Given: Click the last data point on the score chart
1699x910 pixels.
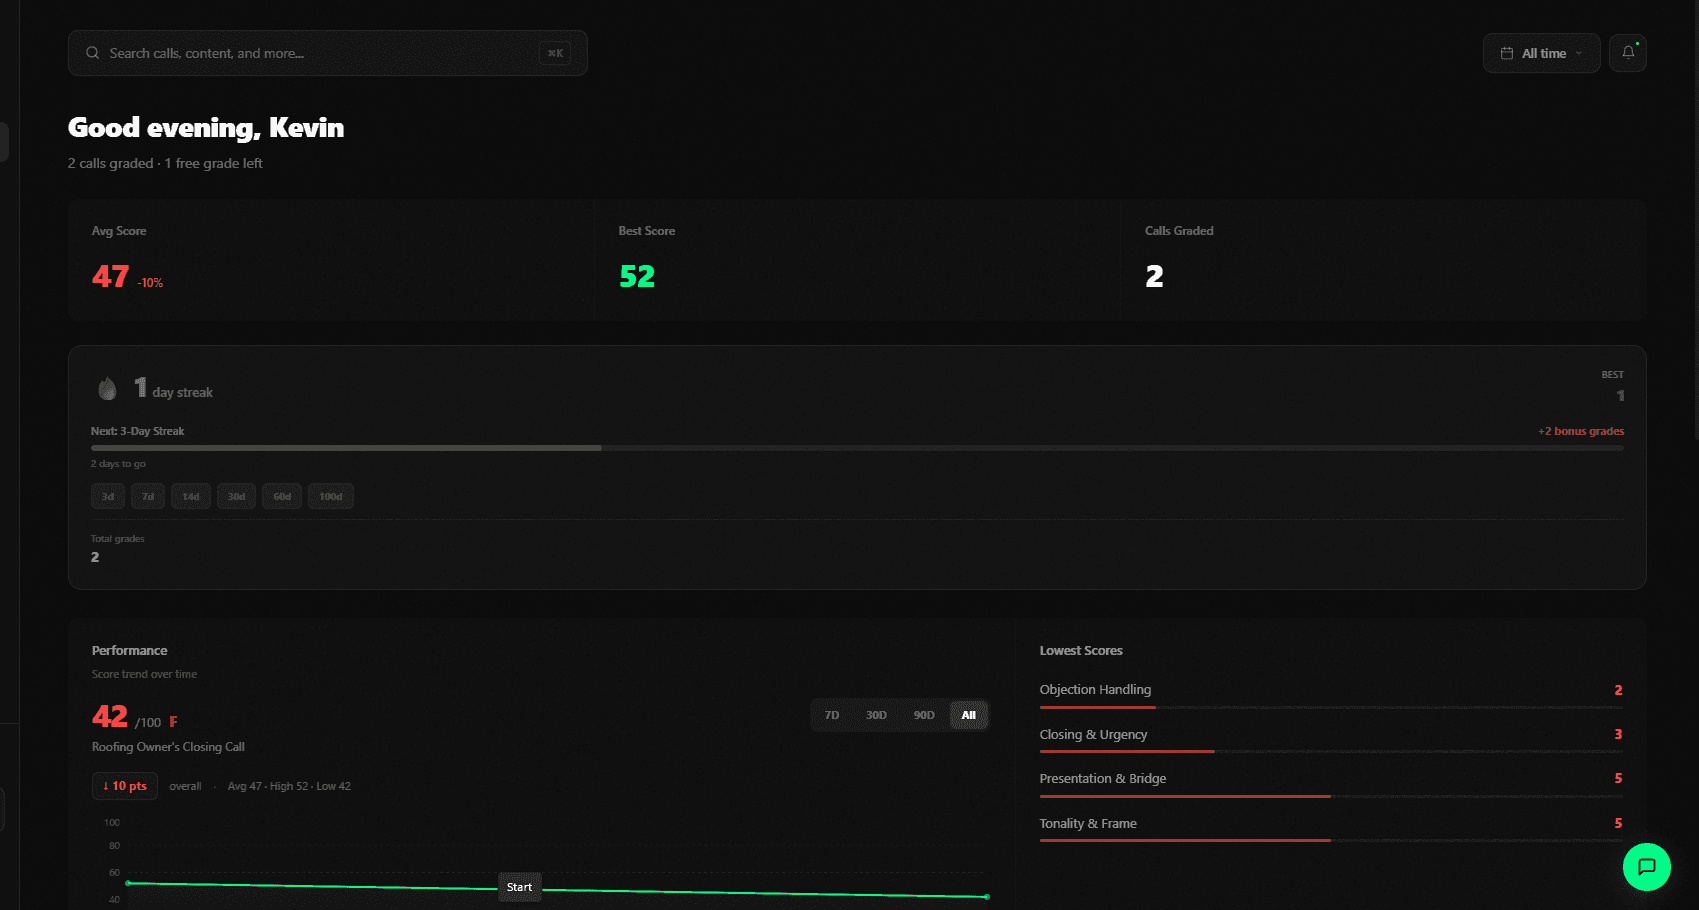Looking at the screenshot, I should (x=987, y=897).
